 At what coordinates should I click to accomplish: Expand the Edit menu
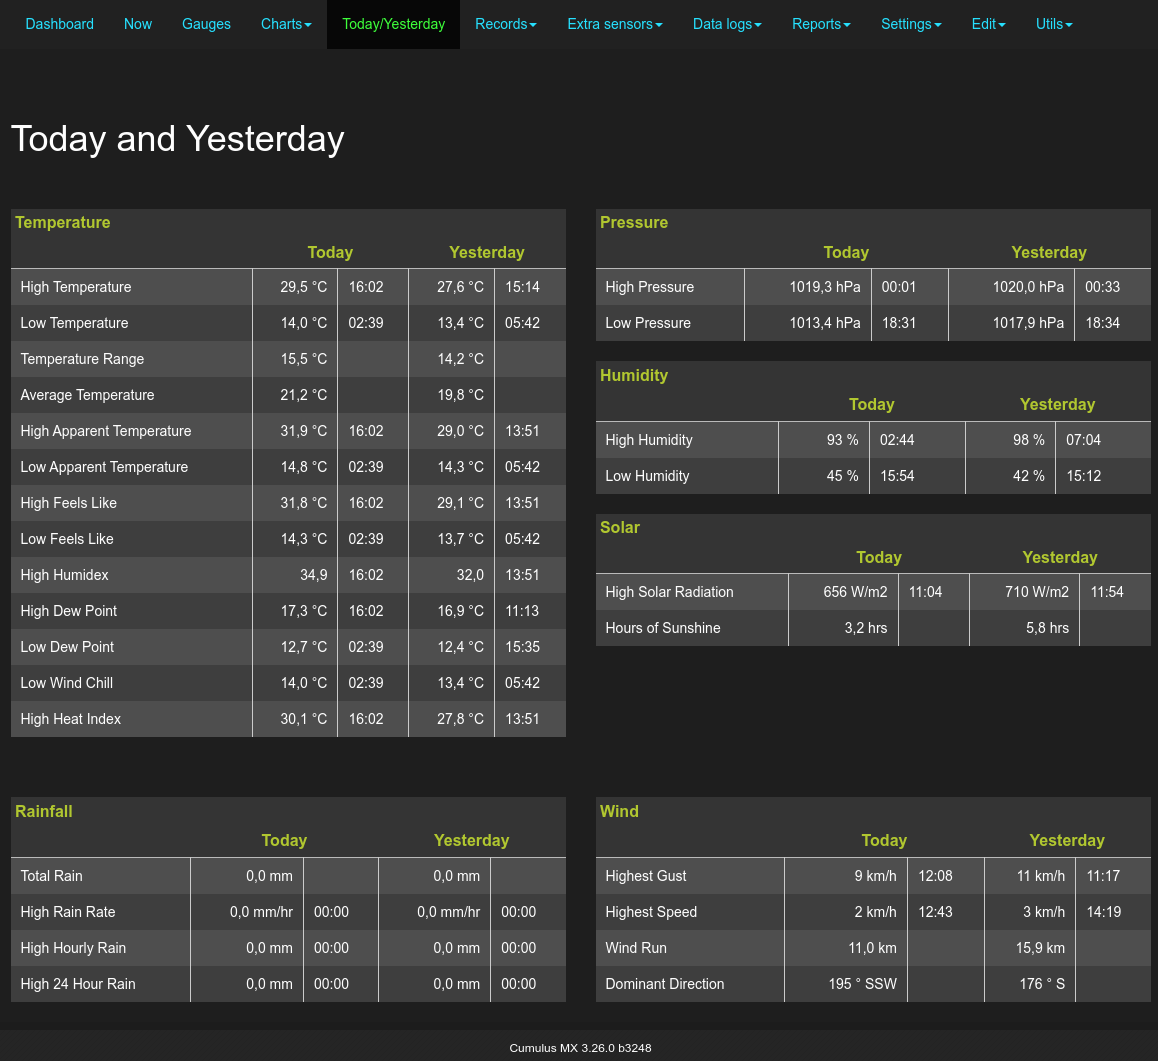click(x=988, y=24)
